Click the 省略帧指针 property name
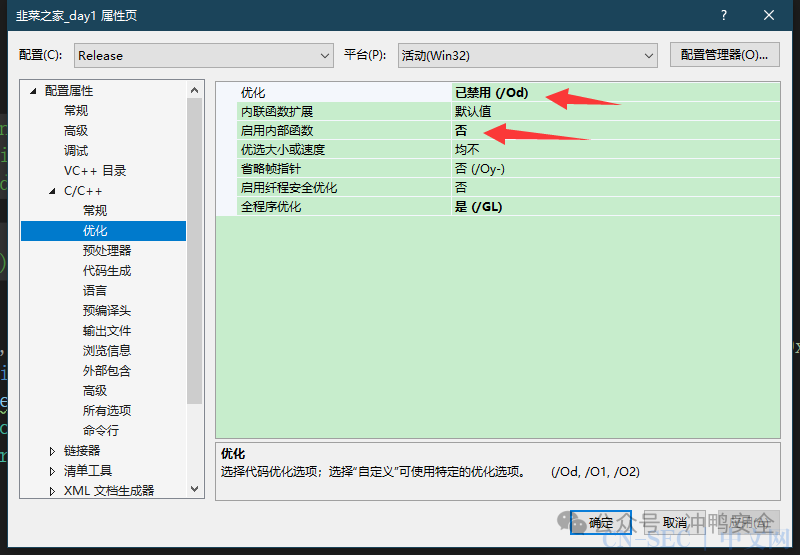The height and width of the screenshot is (555, 800). tap(344, 169)
